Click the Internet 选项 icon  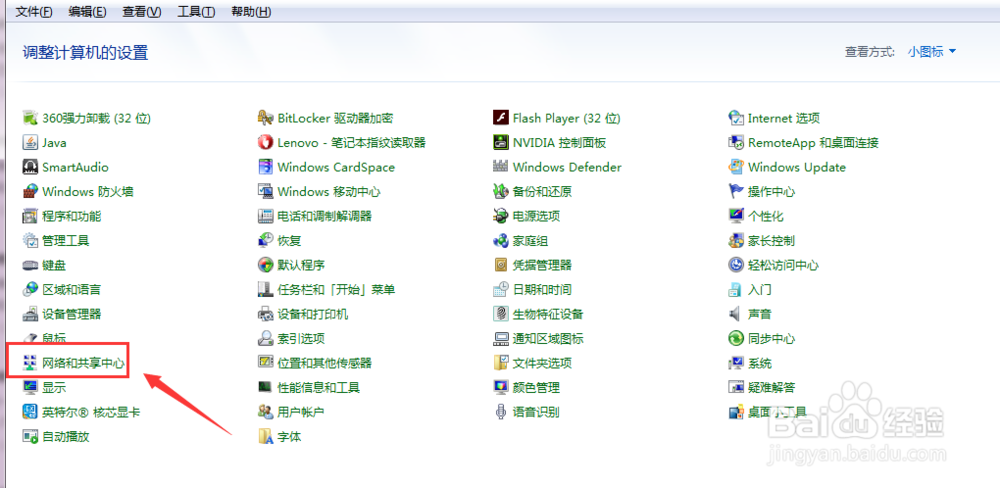pyautogui.click(x=736, y=118)
